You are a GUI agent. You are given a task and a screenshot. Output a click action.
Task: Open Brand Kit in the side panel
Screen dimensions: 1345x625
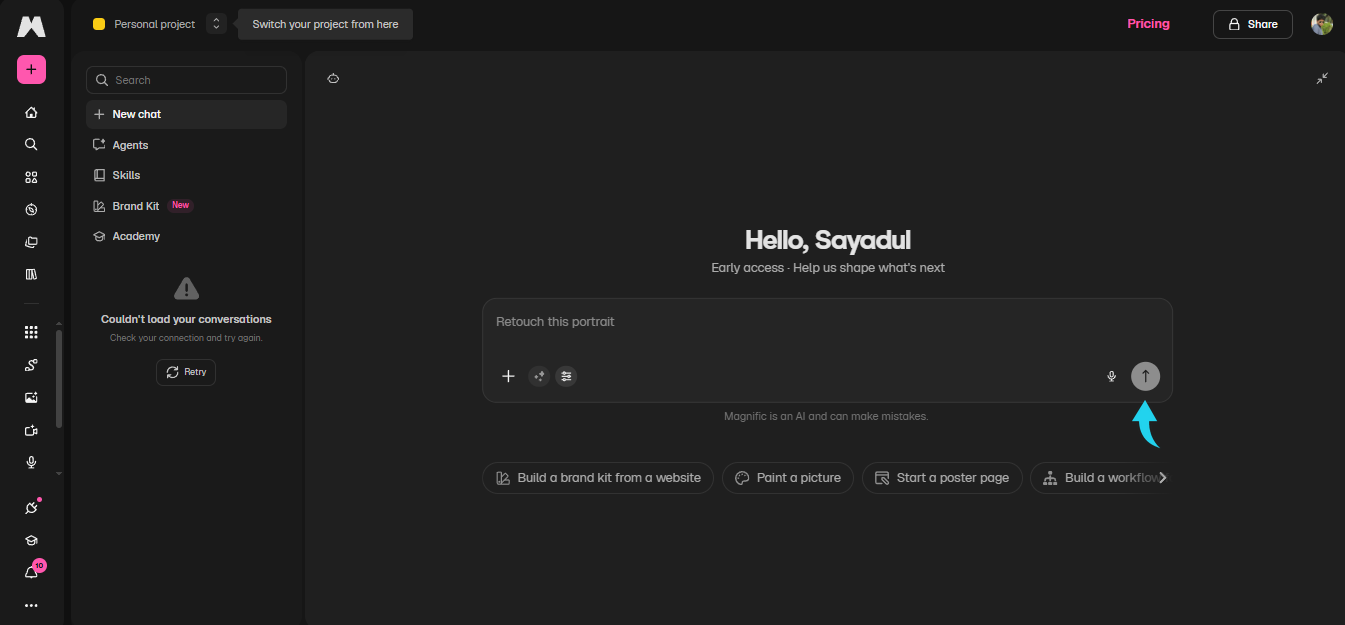click(x=186, y=206)
